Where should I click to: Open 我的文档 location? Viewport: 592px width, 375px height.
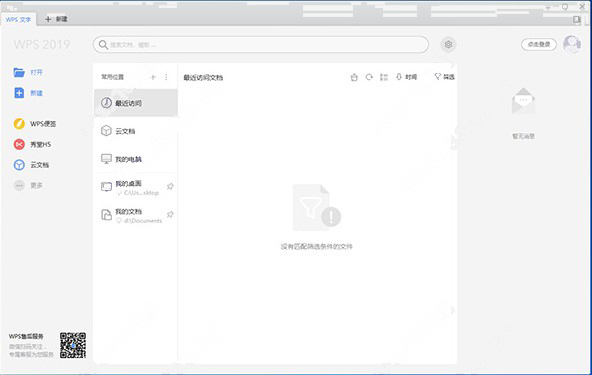[136, 215]
